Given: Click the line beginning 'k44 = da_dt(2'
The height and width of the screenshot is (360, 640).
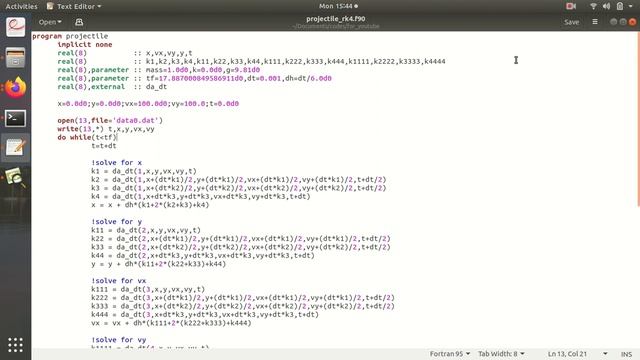Looking at the screenshot, I should [x=203, y=256].
